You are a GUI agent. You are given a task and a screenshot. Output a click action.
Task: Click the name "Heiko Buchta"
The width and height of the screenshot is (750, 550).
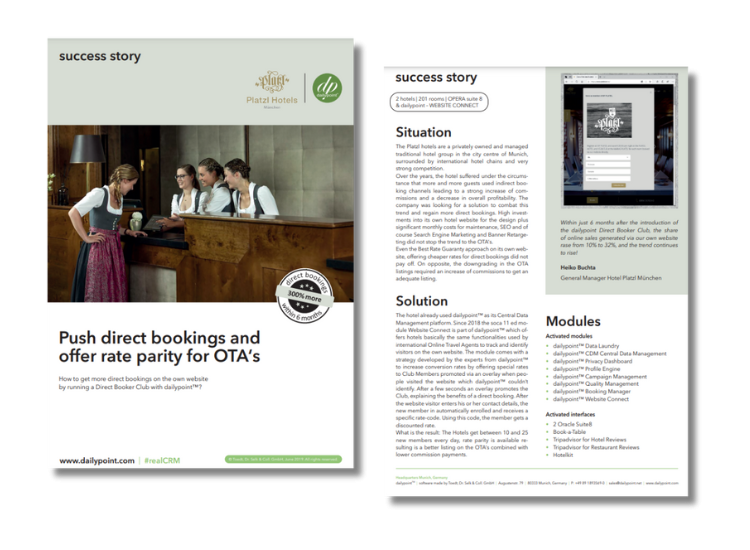coord(578,267)
